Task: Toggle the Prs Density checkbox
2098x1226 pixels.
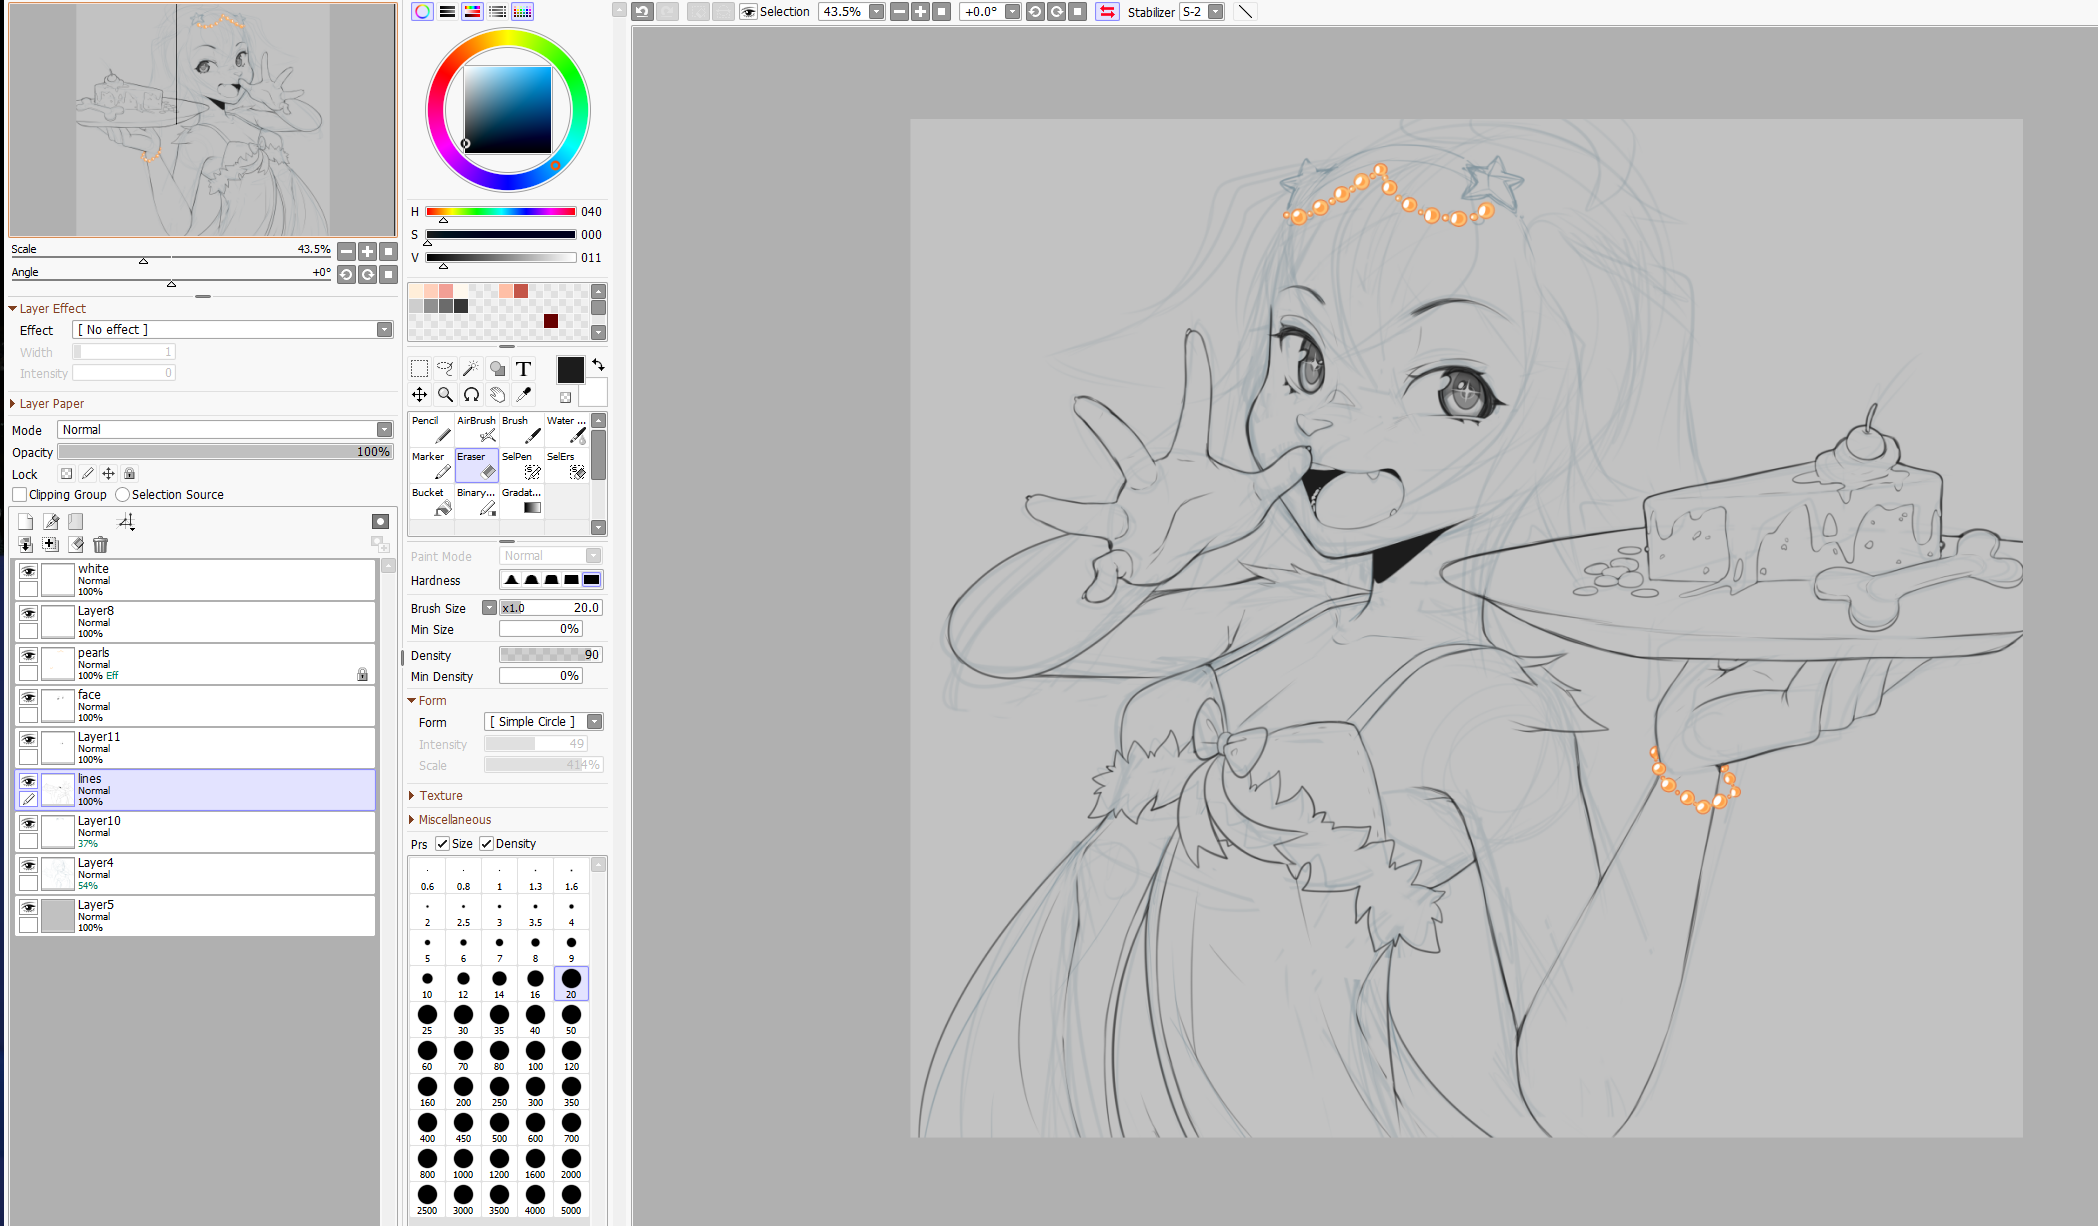Action: (x=487, y=844)
